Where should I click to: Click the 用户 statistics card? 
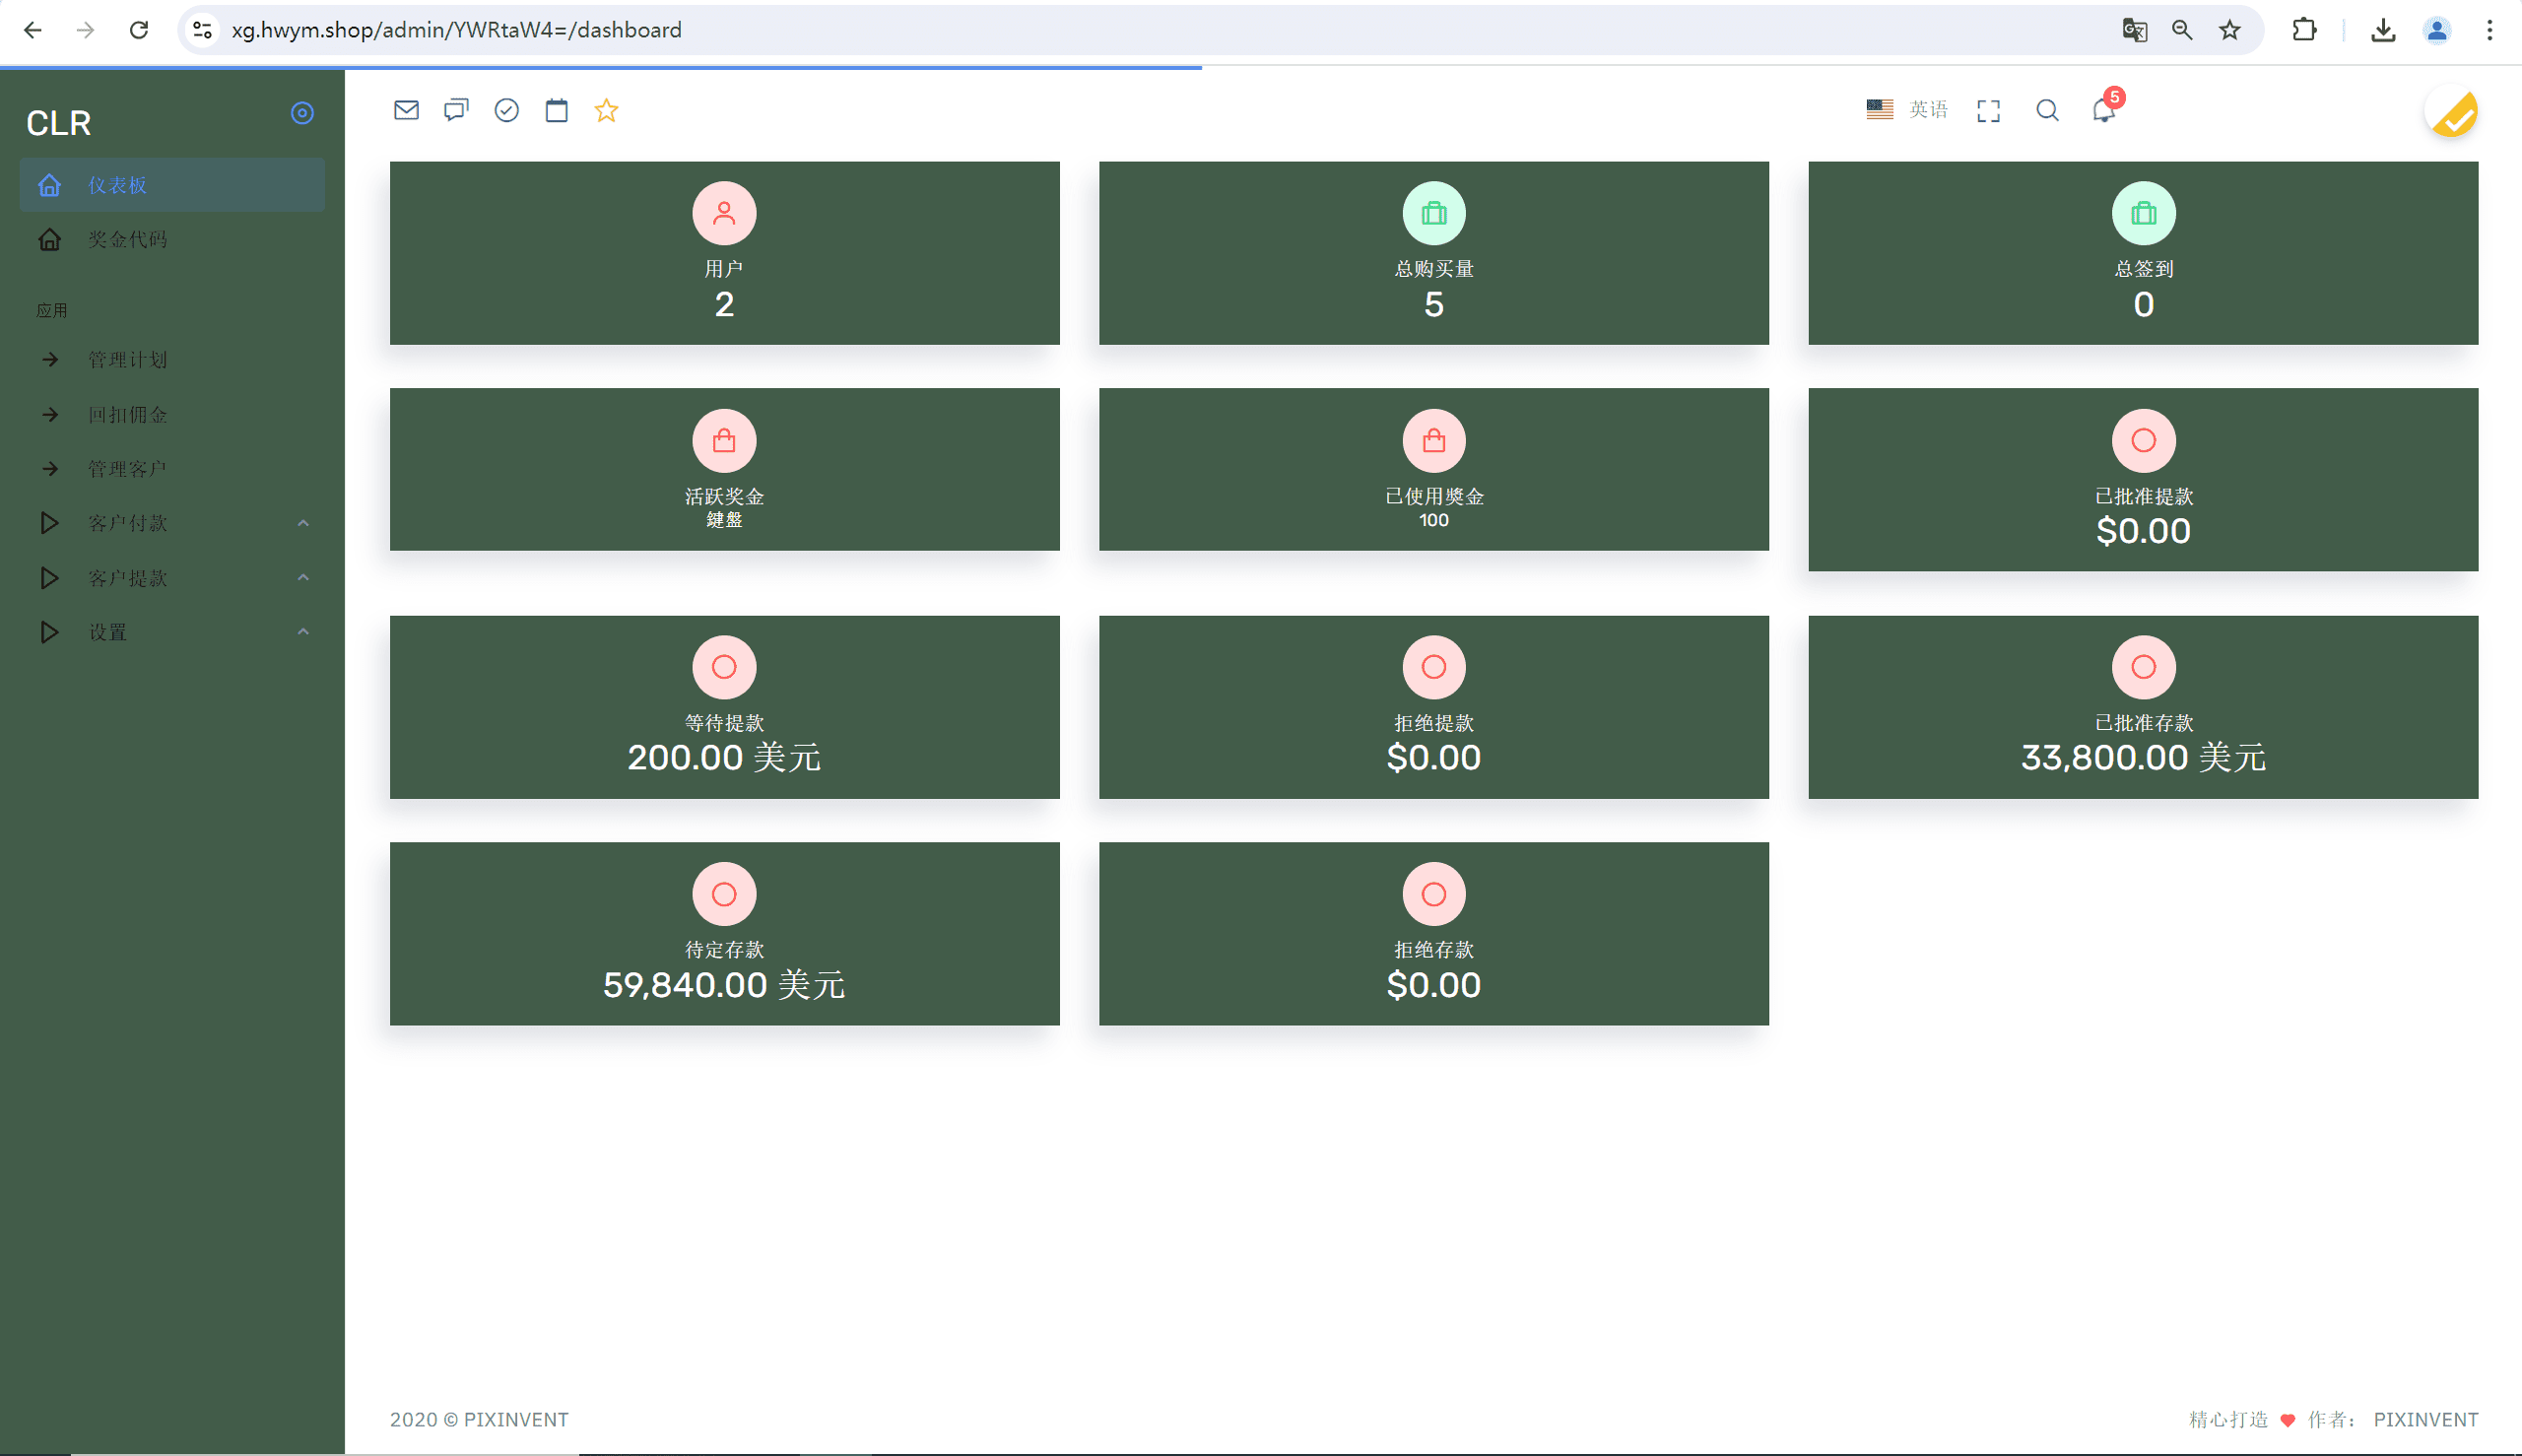[724, 253]
